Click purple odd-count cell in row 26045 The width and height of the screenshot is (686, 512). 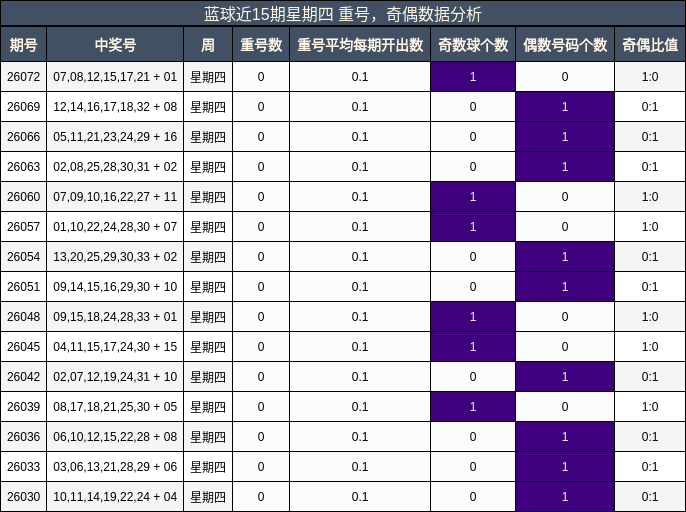point(473,347)
